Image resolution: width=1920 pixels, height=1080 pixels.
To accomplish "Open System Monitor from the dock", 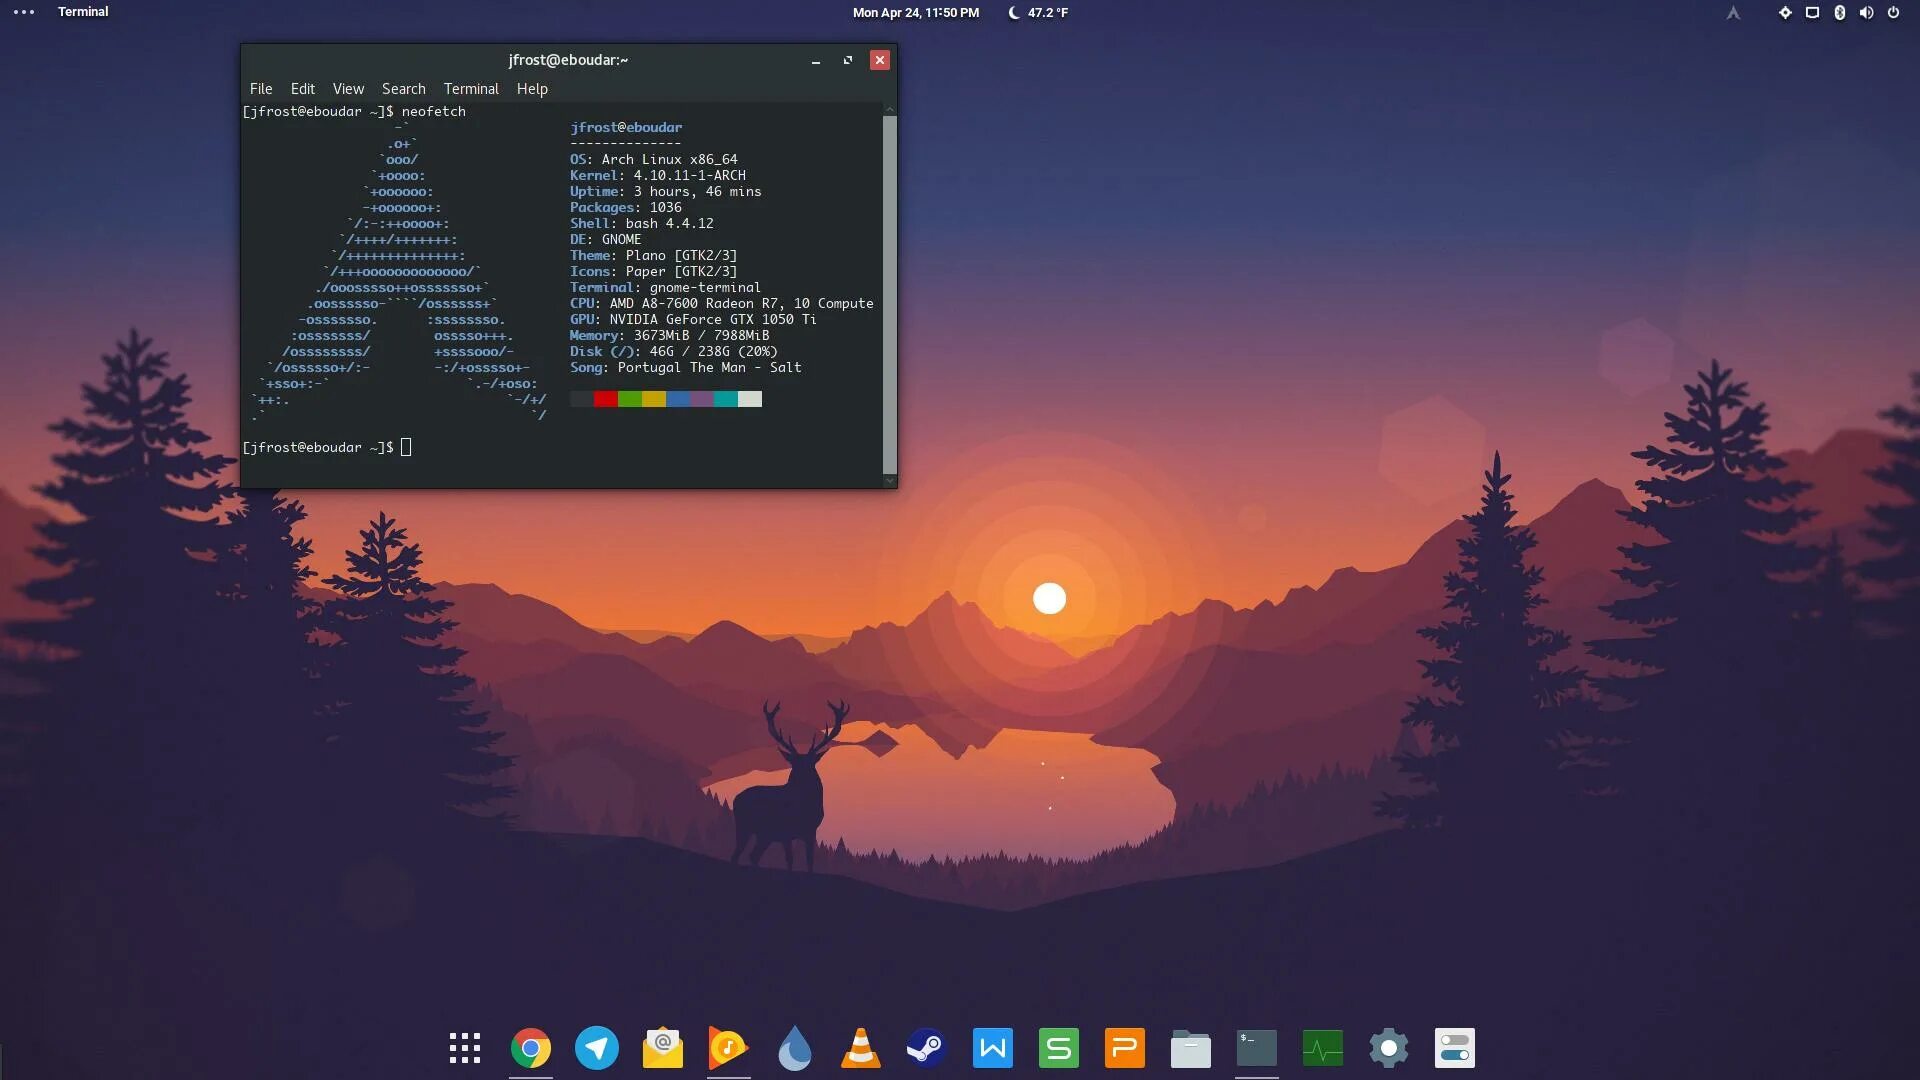I will (1323, 1048).
